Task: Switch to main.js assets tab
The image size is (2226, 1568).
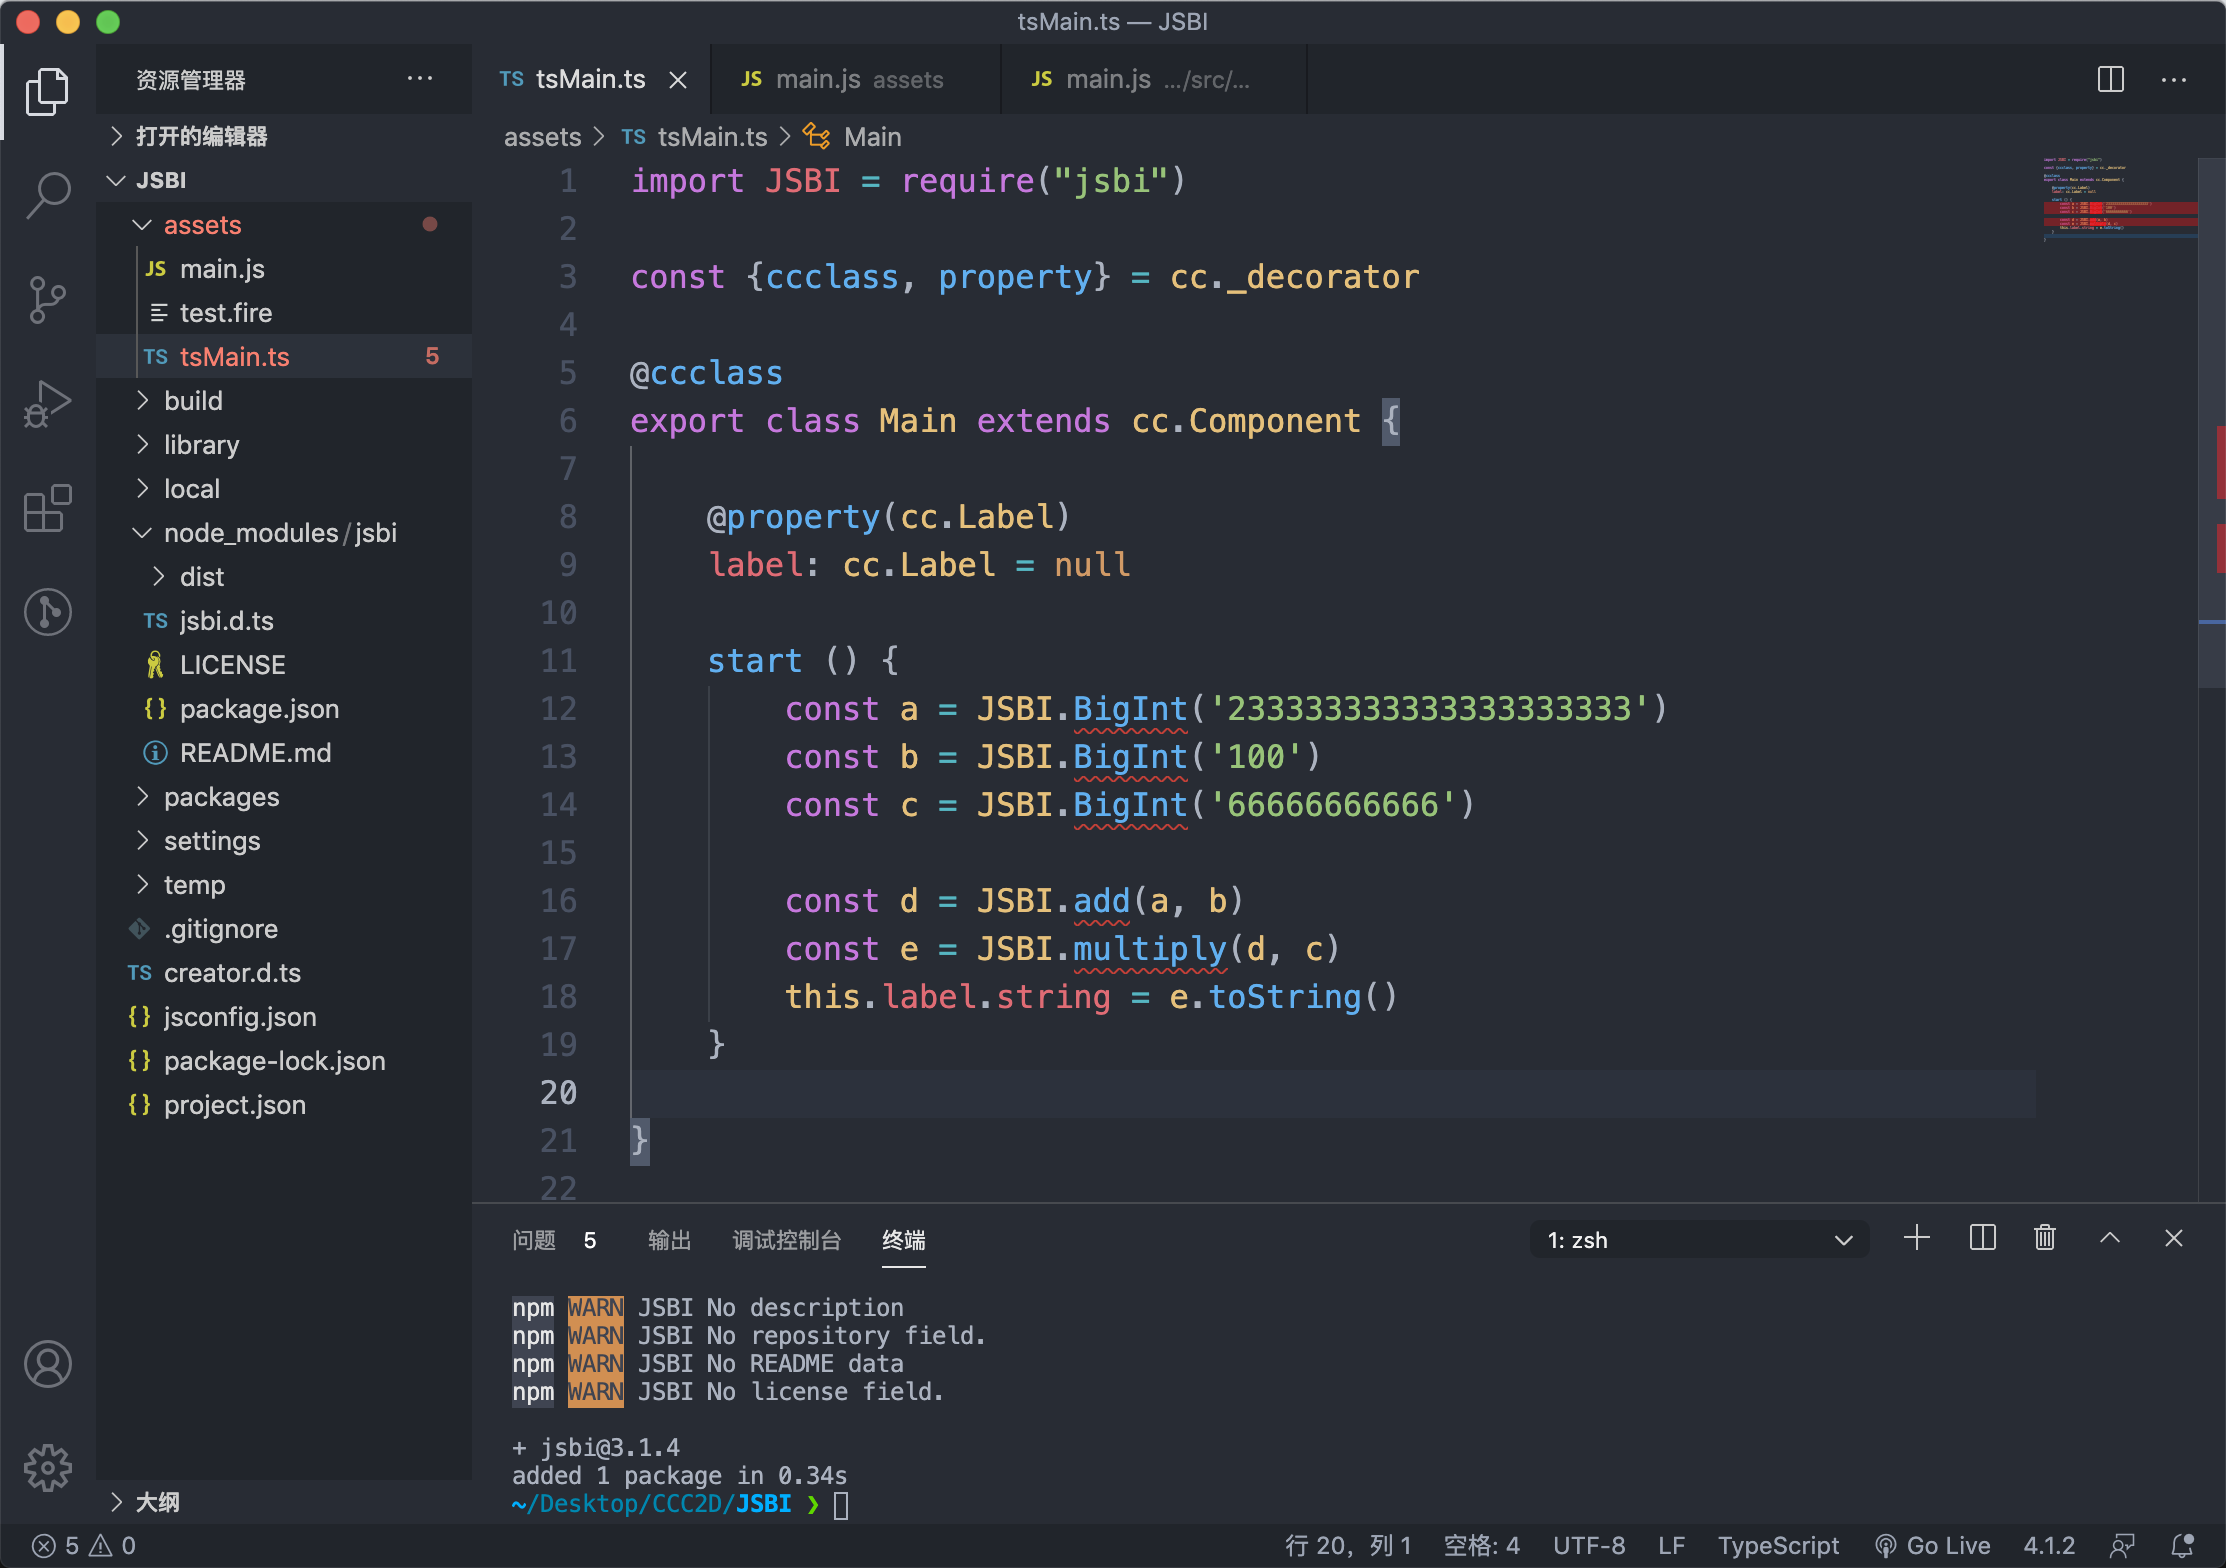Action: point(856,79)
